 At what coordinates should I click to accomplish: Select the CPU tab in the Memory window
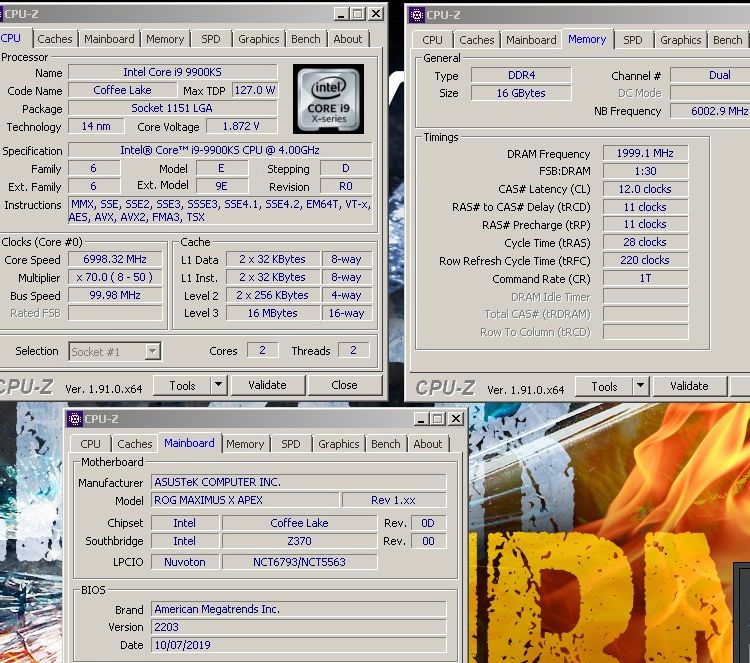coord(432,40)
